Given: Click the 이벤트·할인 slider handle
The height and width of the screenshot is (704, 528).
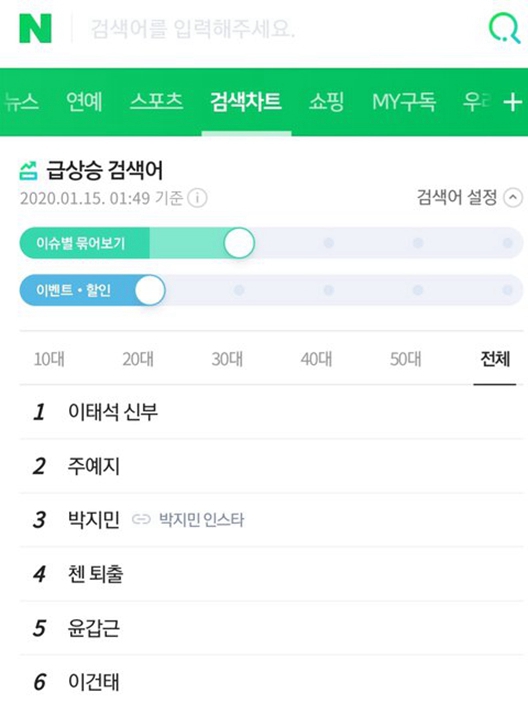Looking at the screenshot, I should pyautogui.click(x=150, y=290).
